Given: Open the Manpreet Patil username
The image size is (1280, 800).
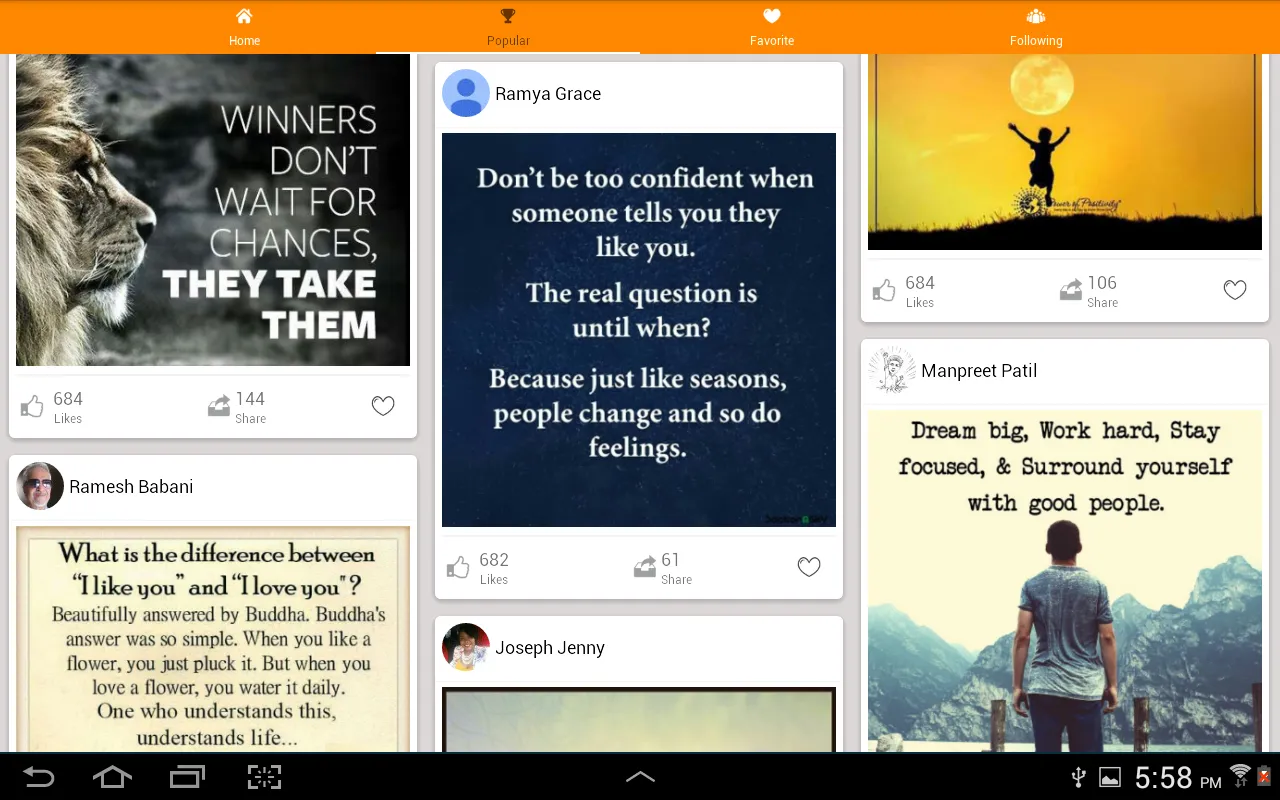Looking at the screenshot, I should click(979, 371).
